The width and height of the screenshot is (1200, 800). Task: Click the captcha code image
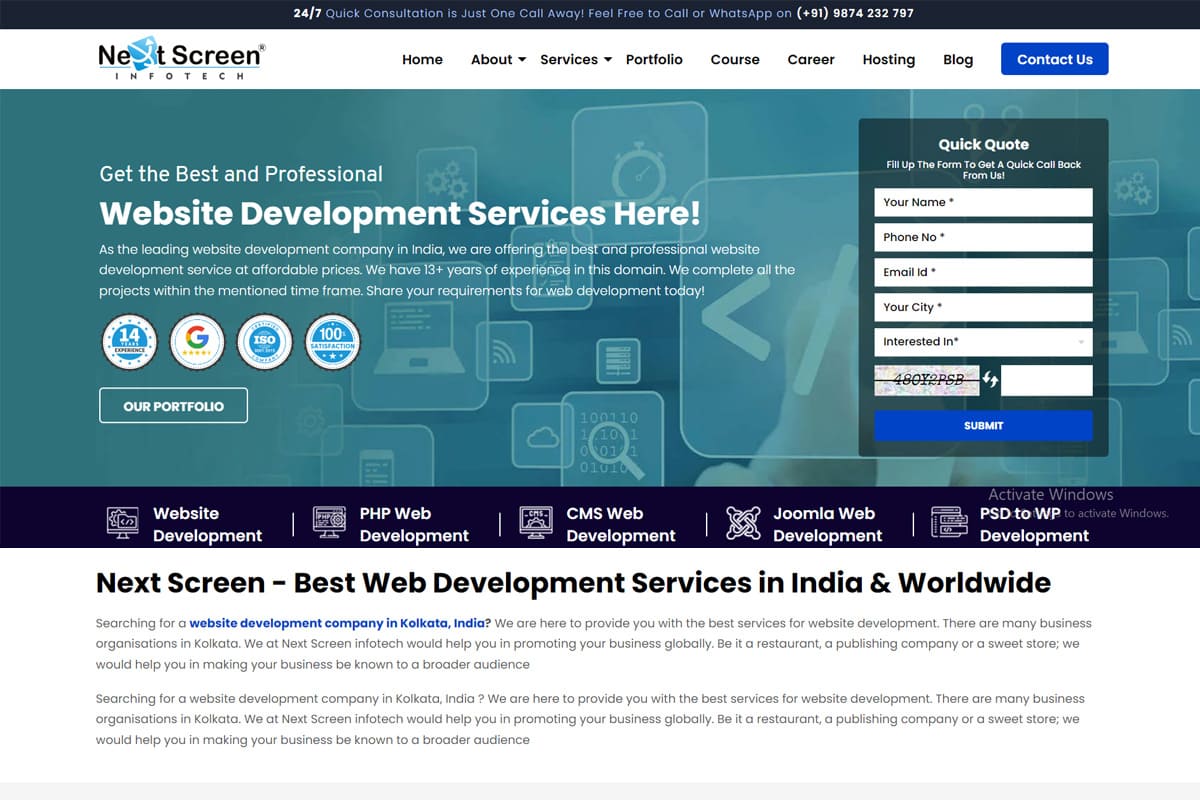point(927,380)
